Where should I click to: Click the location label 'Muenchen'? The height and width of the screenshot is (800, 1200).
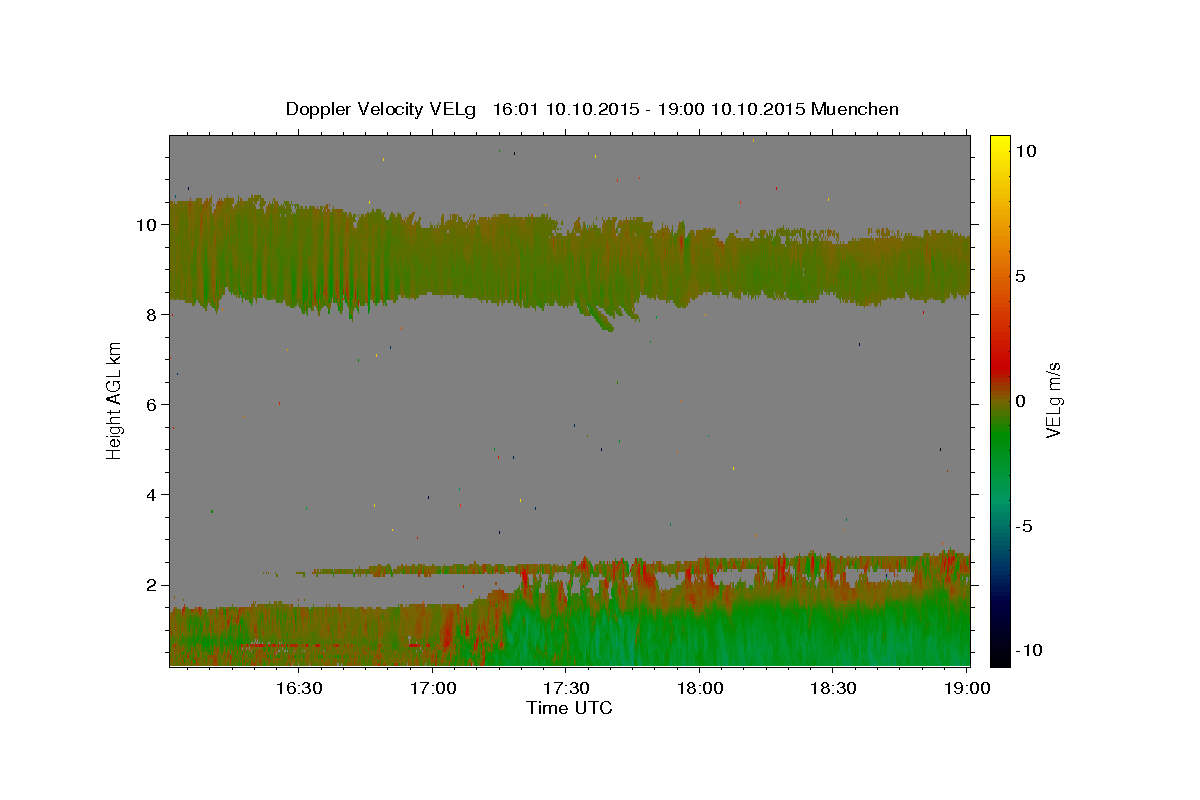tap(855, 109)
